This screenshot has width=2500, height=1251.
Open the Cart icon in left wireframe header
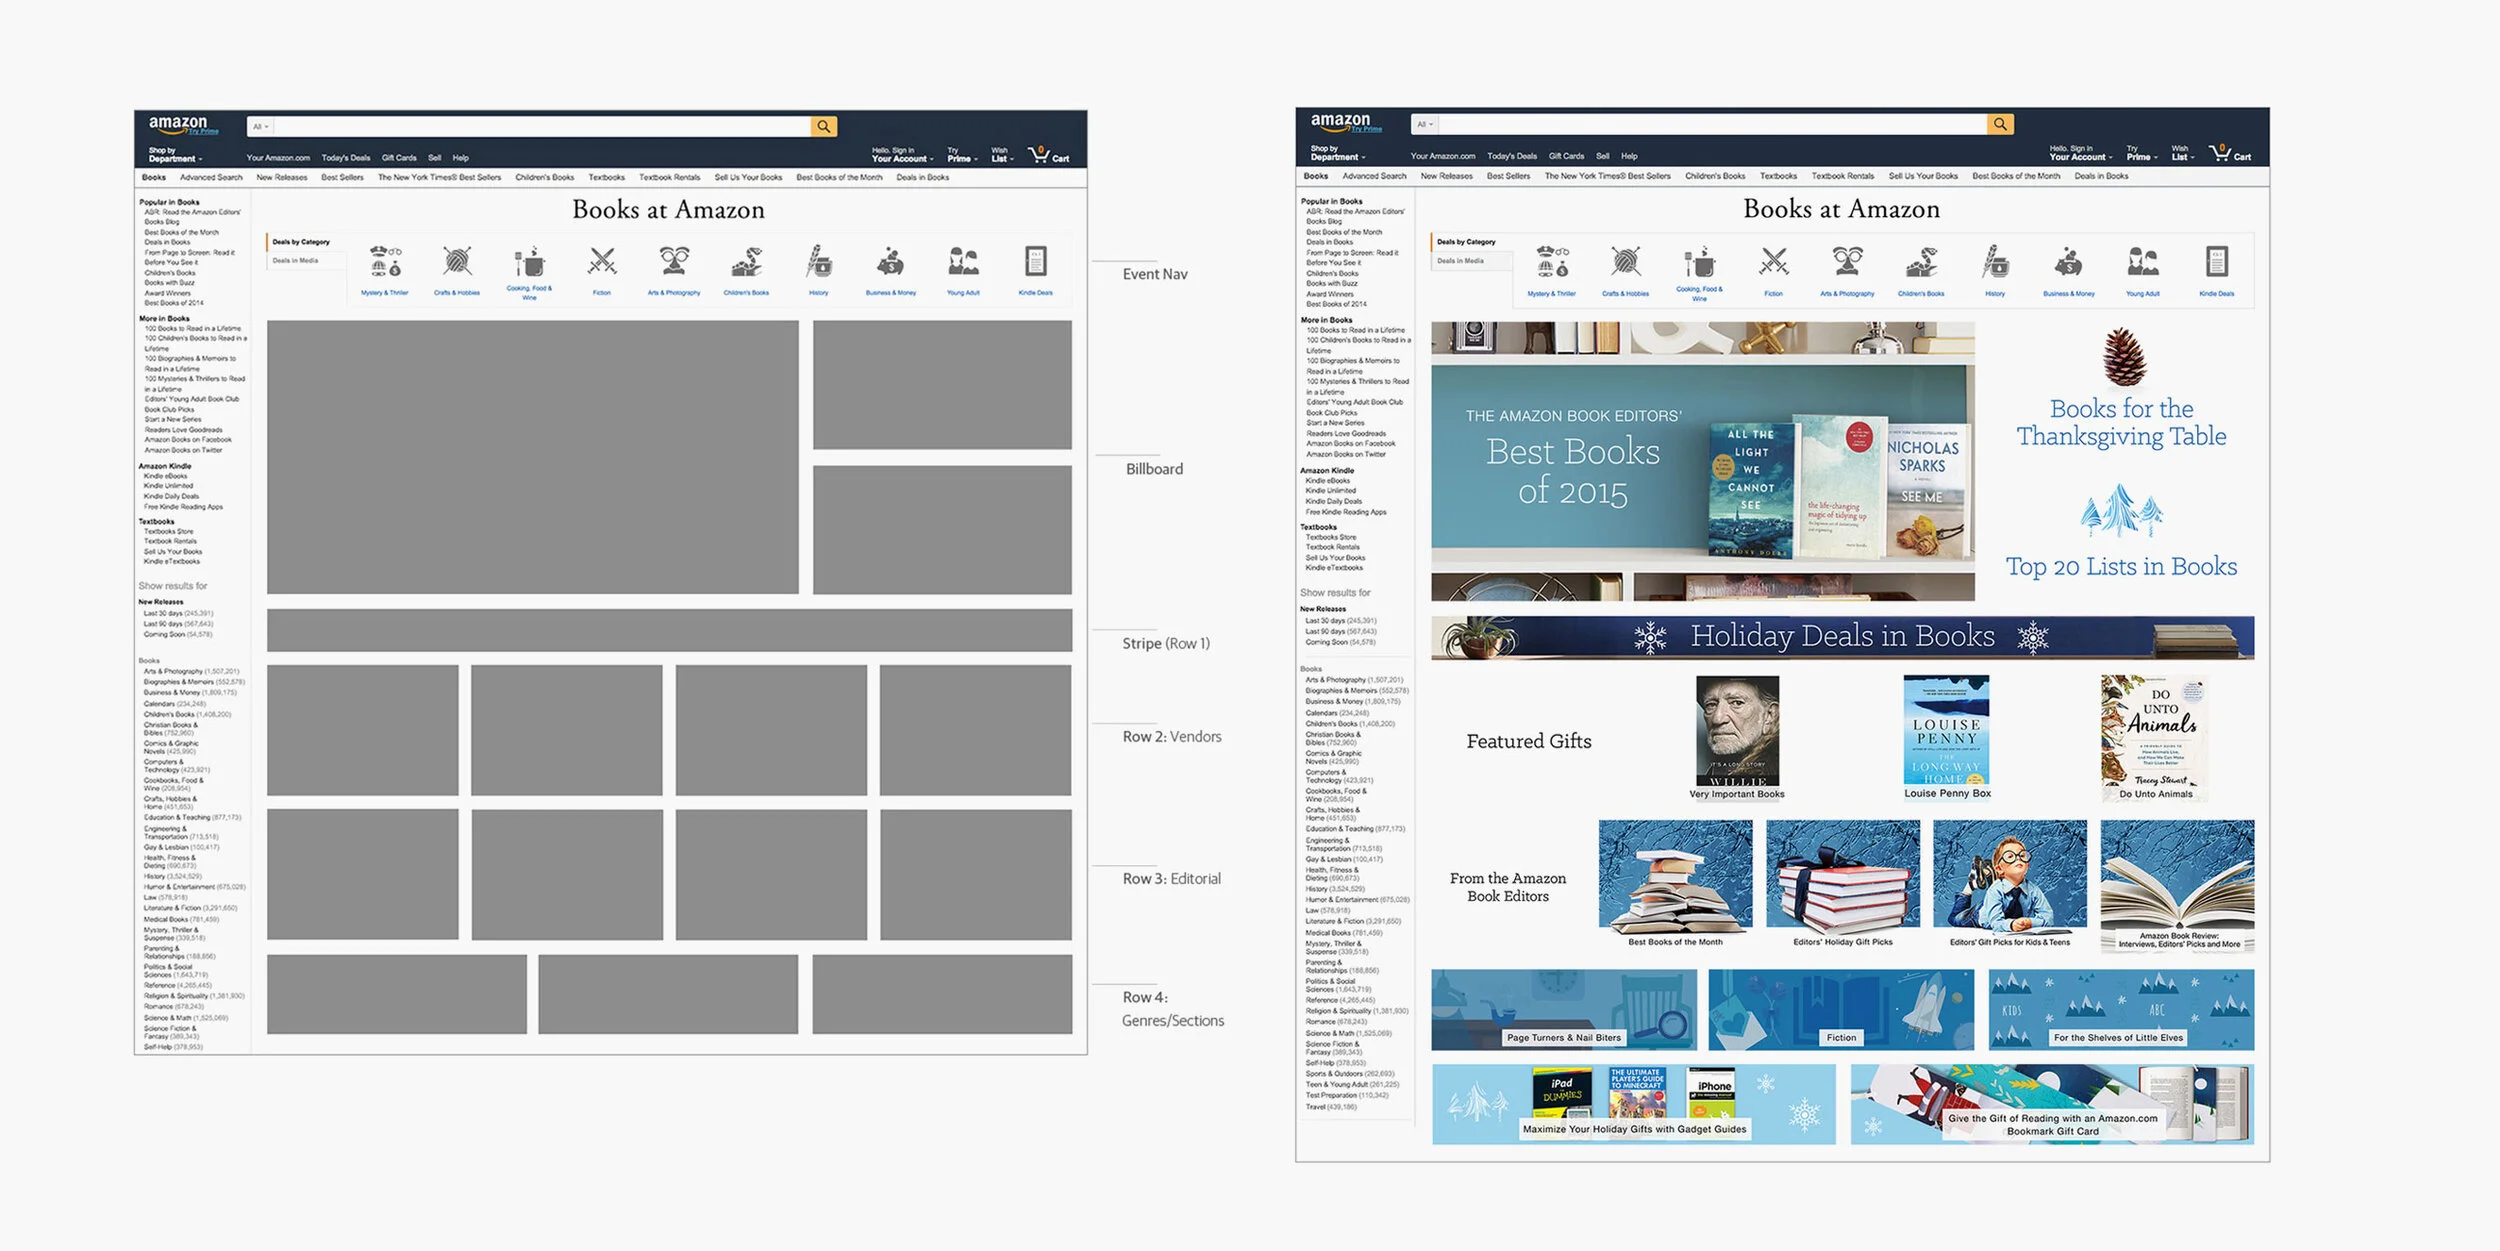(1048, 155)
